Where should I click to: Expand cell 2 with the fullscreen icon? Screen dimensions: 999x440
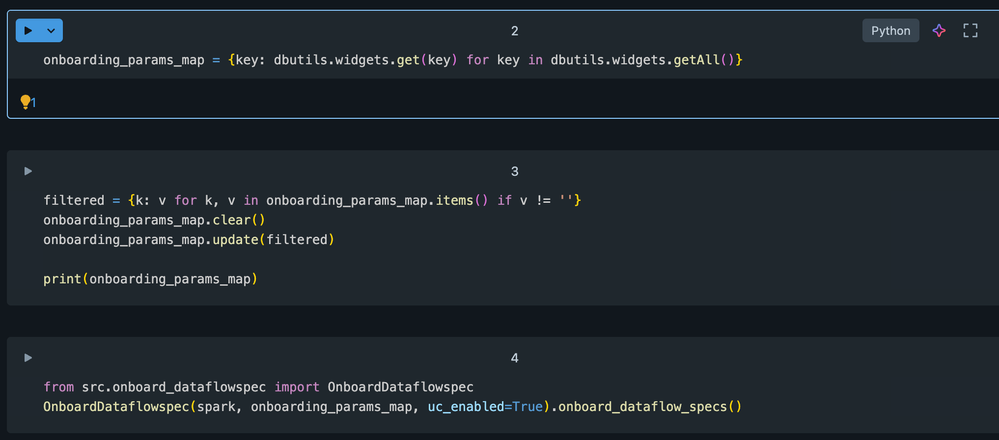click(x=970, y=31)
